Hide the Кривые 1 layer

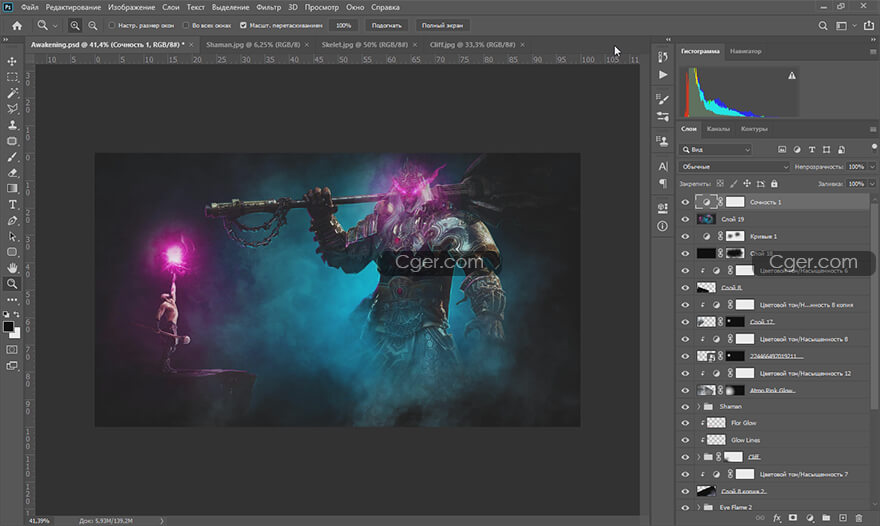(x=685, y=236)
